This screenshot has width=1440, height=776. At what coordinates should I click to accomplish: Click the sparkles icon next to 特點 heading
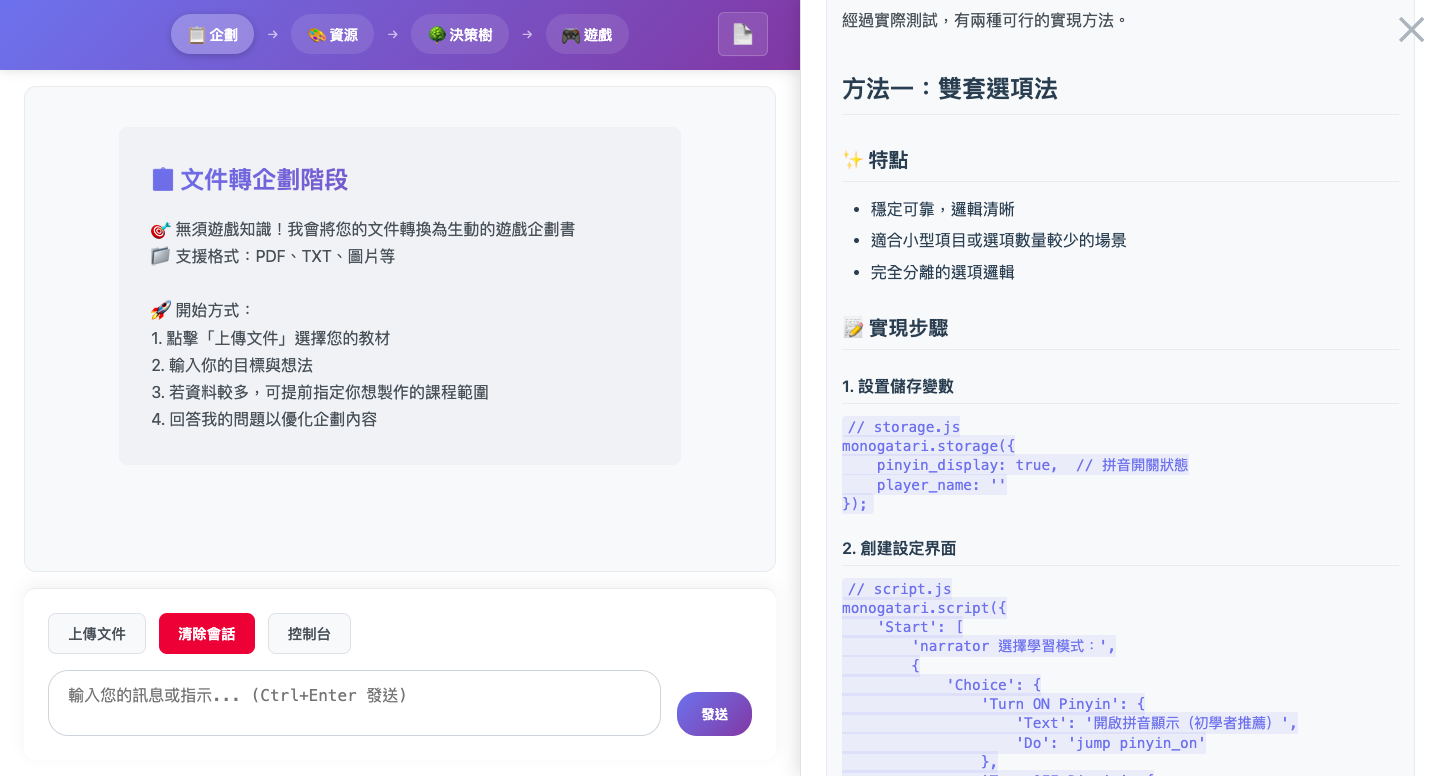point(852,158)
